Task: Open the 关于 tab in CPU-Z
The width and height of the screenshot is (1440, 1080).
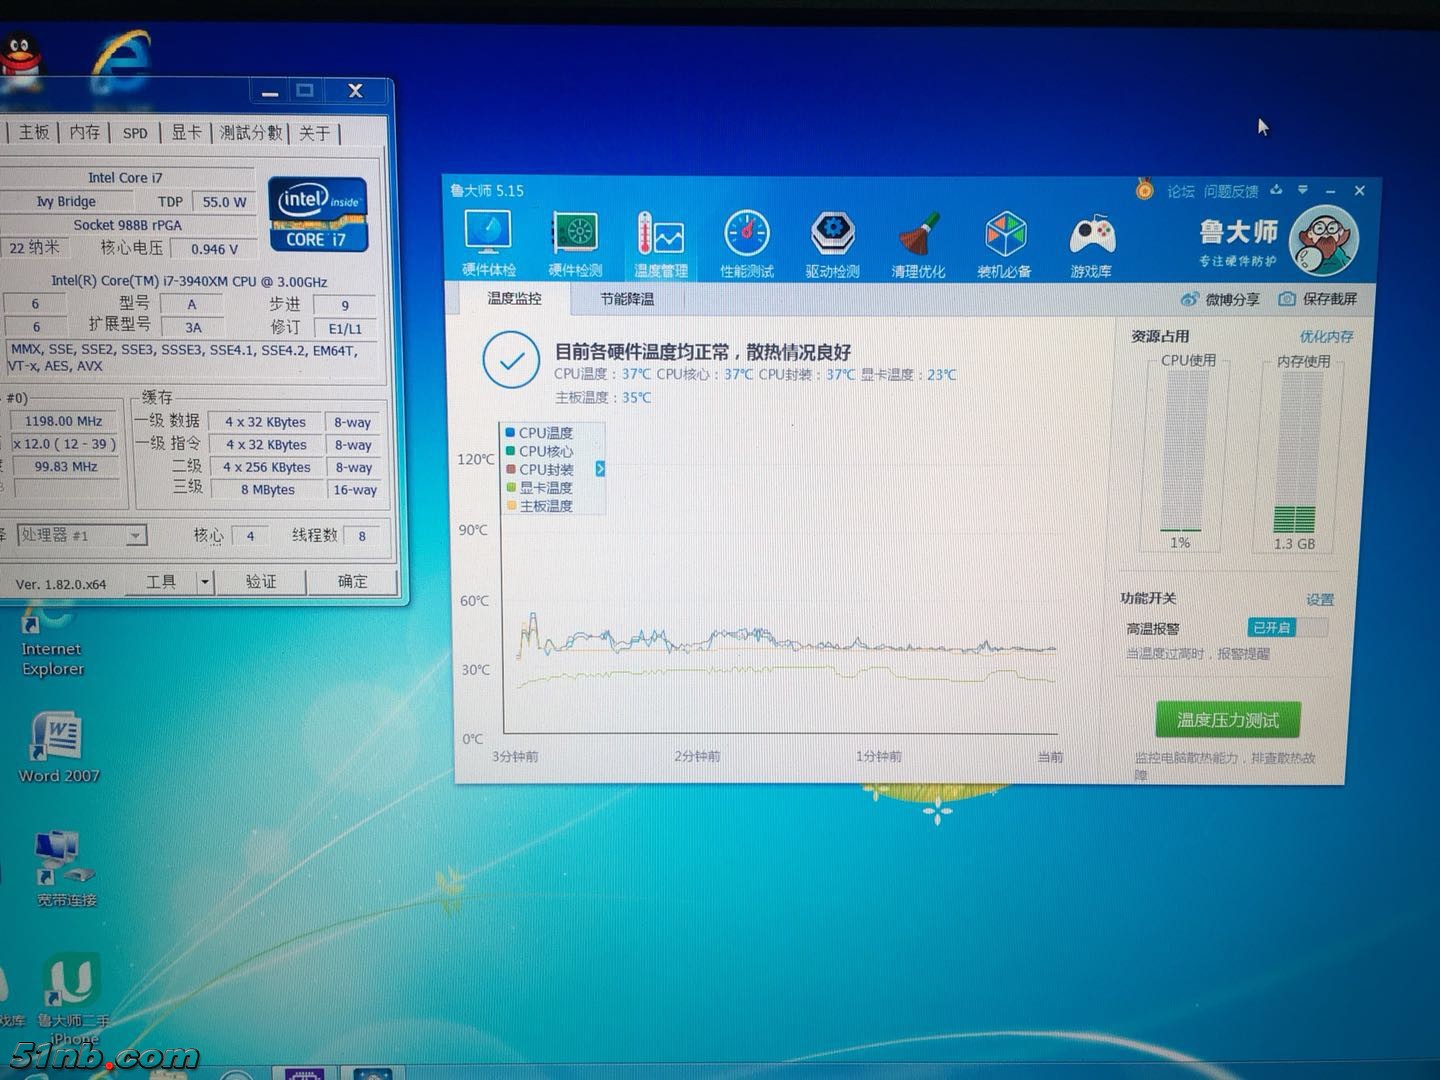Action: (x=314, y=132)
